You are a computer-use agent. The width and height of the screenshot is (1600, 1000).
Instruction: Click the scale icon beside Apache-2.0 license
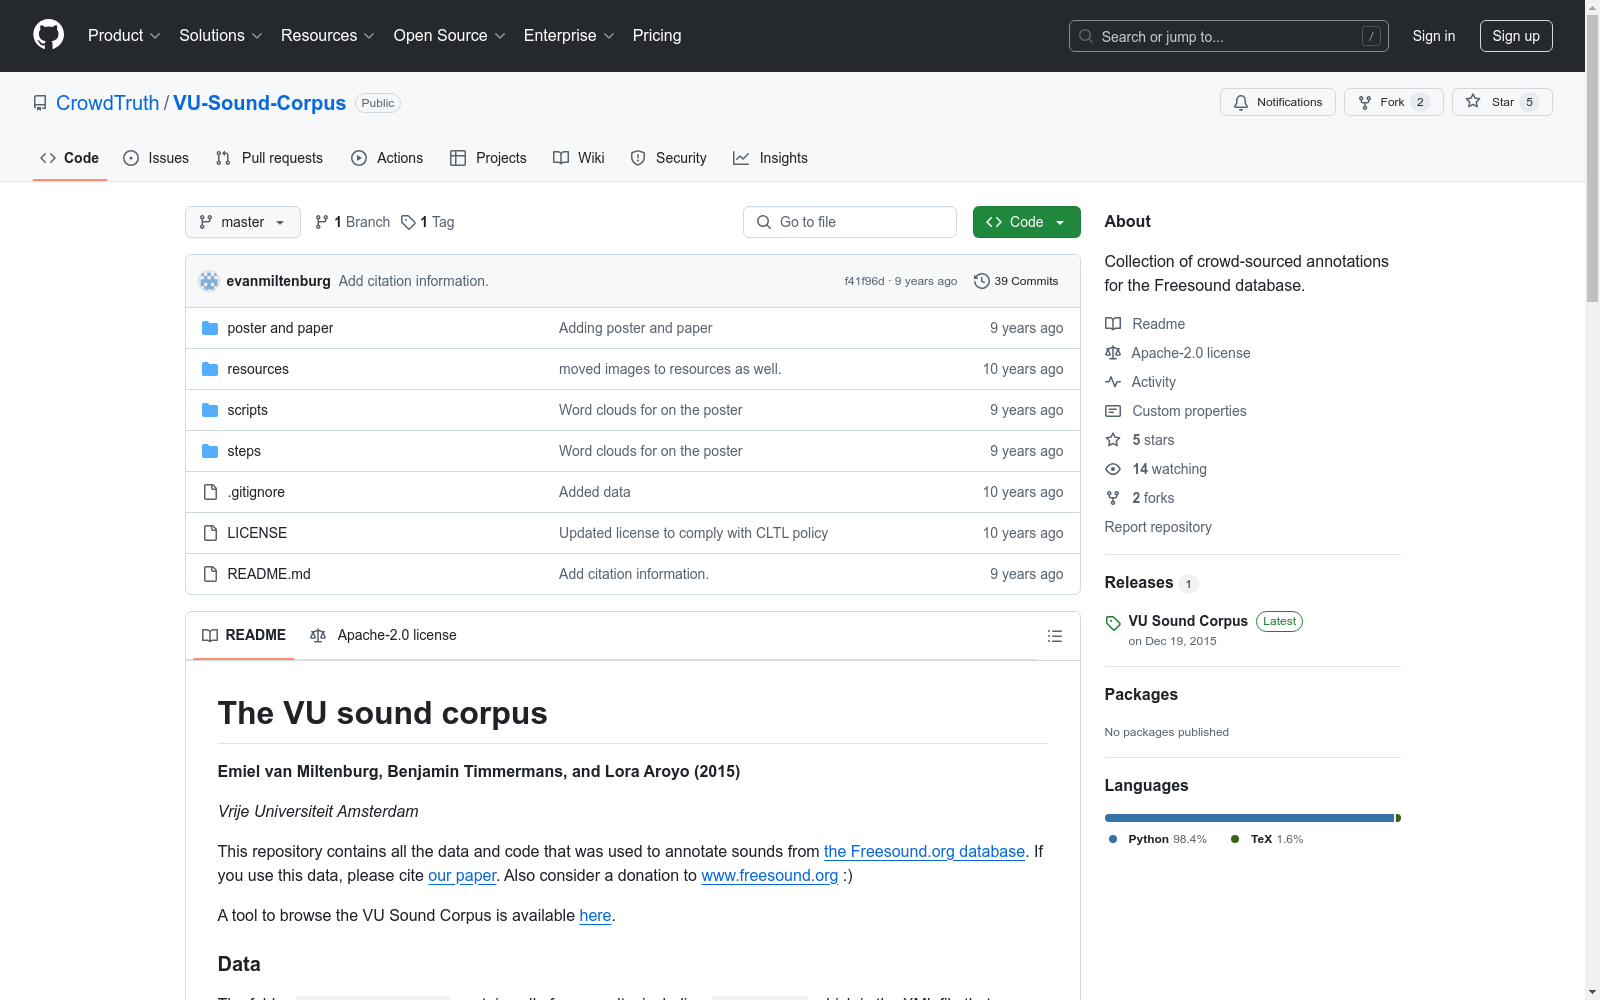coord(1113,353)
